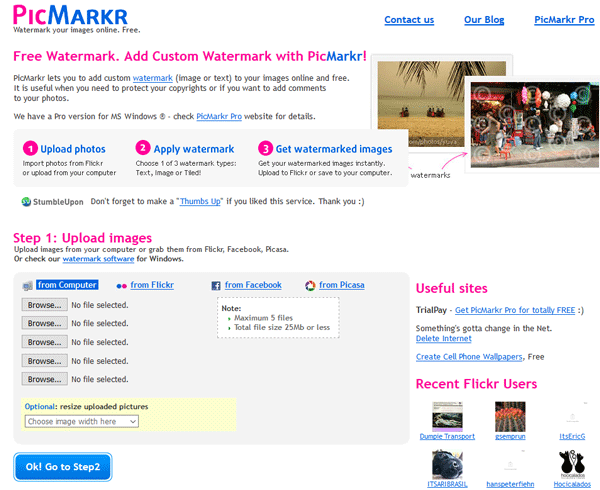Open the Choose image width here dropdown
Image resolution: width=600 pixels, height=490 pixels.
pyautogui.click(x=82, y=422)
